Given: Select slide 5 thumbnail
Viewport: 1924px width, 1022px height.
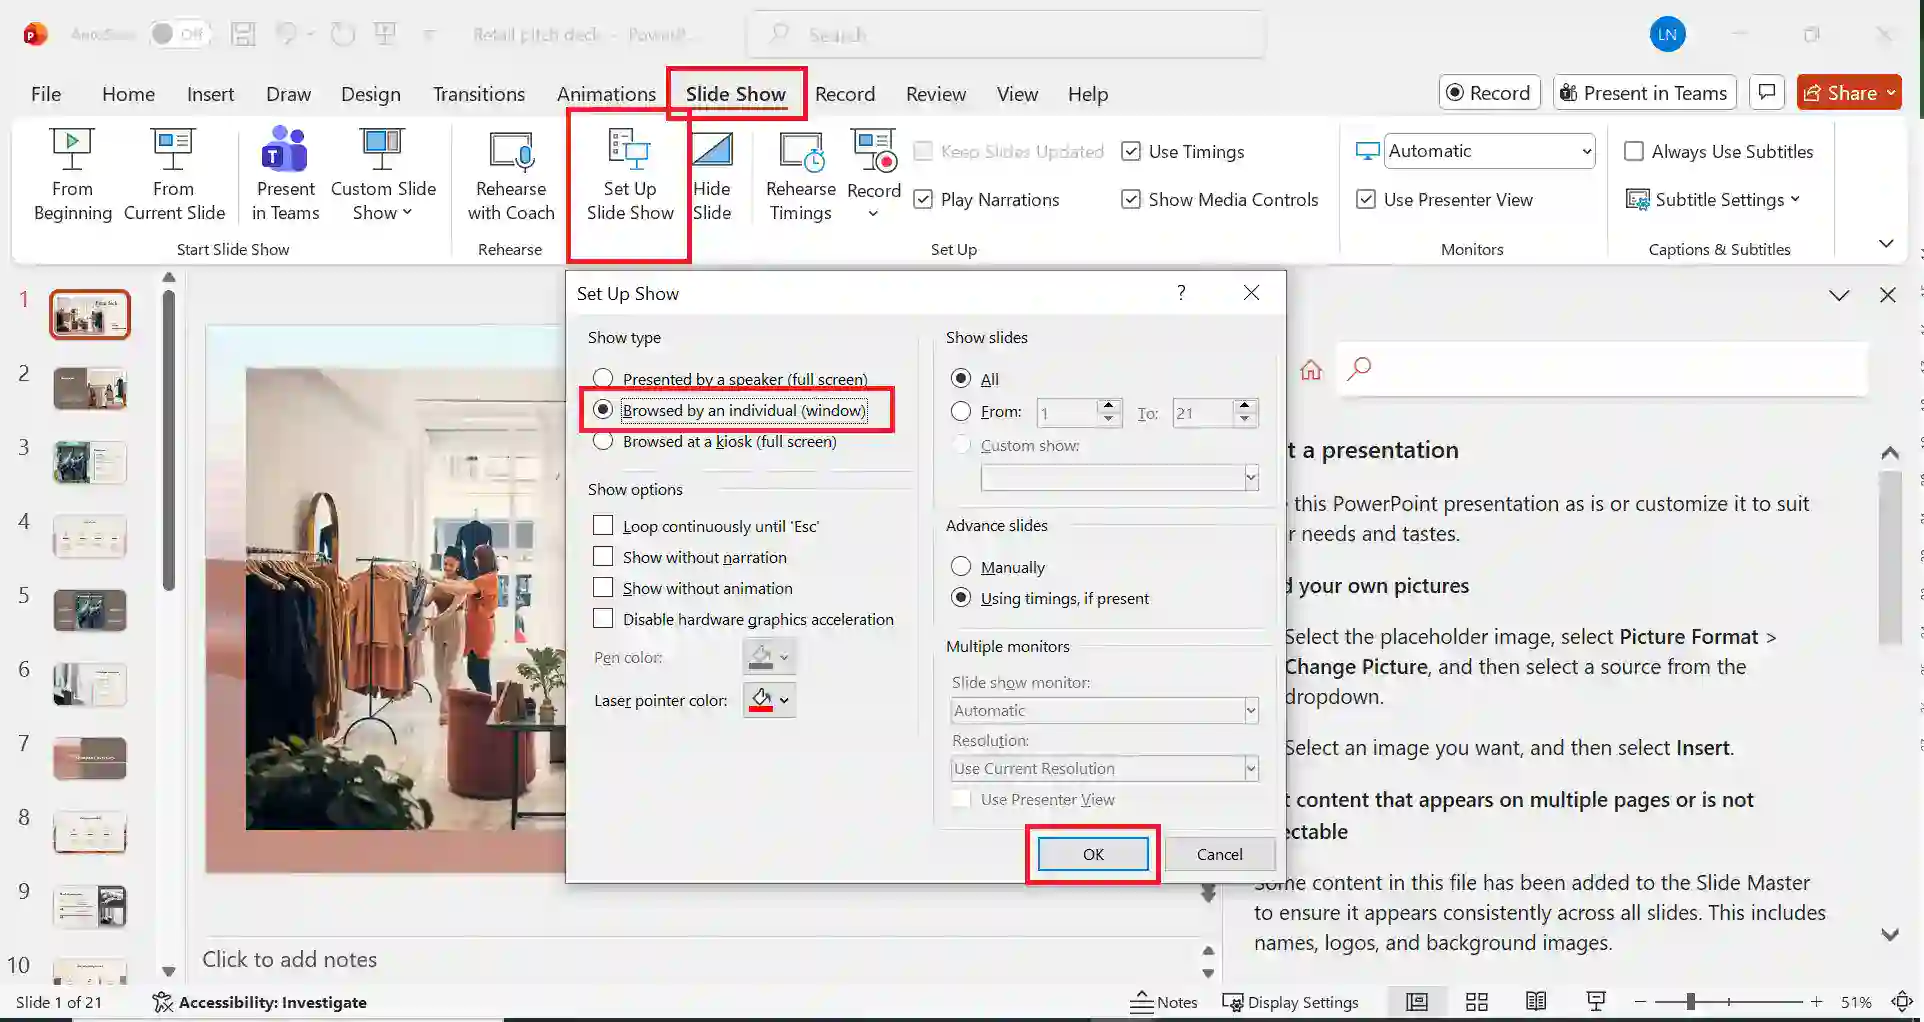Looking at the screenshot, I should pos(90,610).
